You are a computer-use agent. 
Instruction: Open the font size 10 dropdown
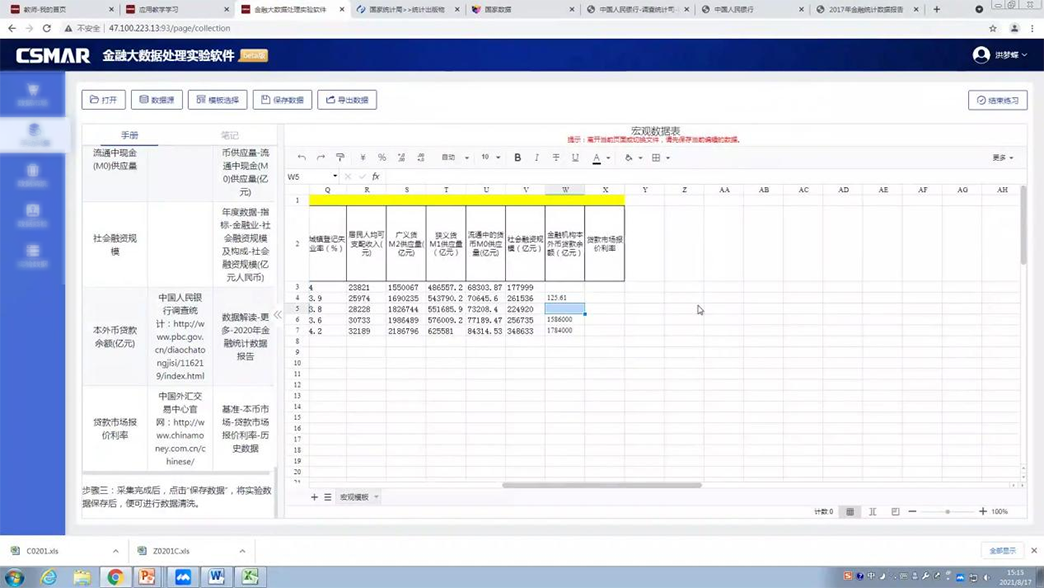[490, 157]
